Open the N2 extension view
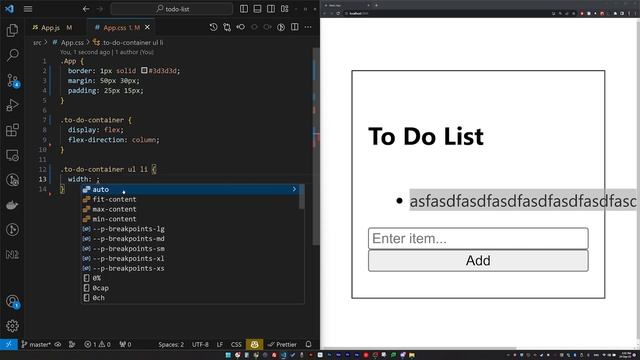640x360 pixels. tap(12, 255)
